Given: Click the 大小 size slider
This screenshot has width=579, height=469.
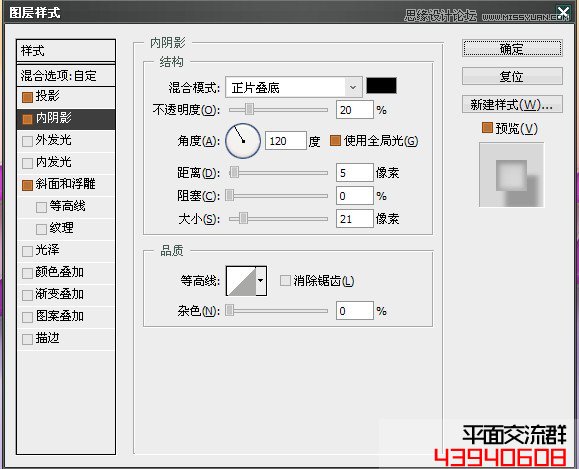Looking at the screenshot, I should 278,219.
